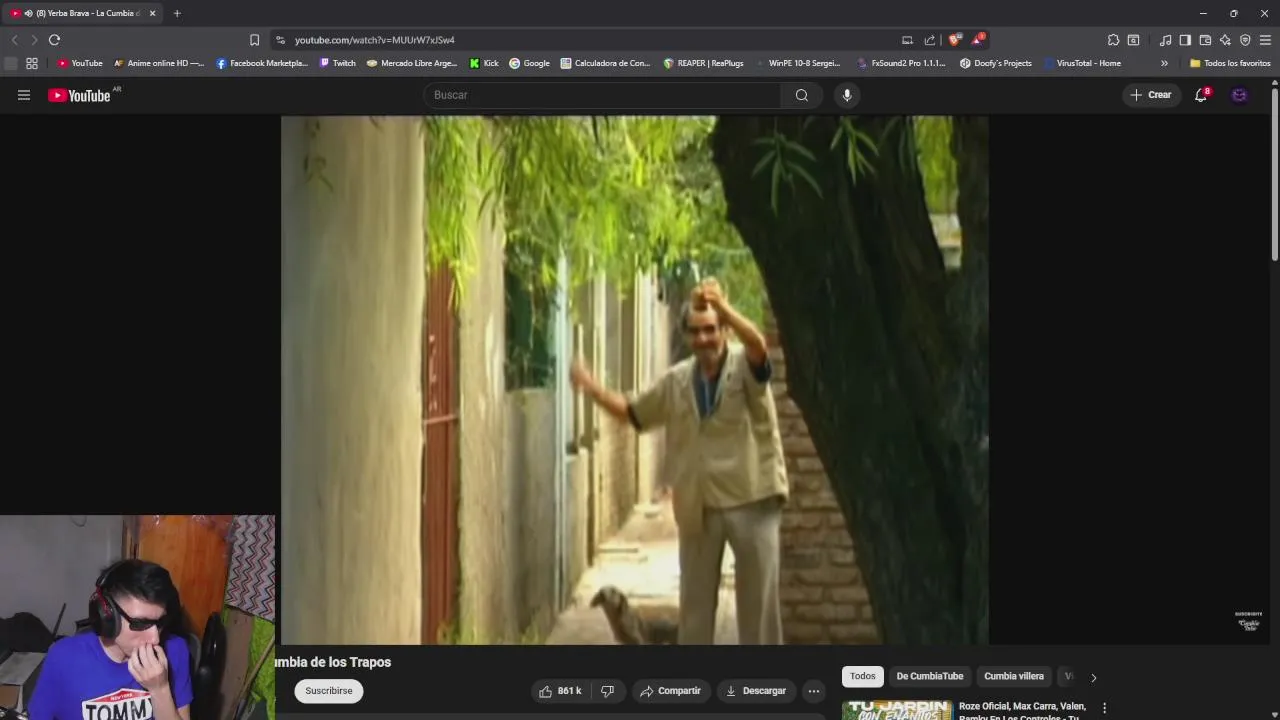
Task: Open the browser main menu icon
Action: pos(1265,40)
